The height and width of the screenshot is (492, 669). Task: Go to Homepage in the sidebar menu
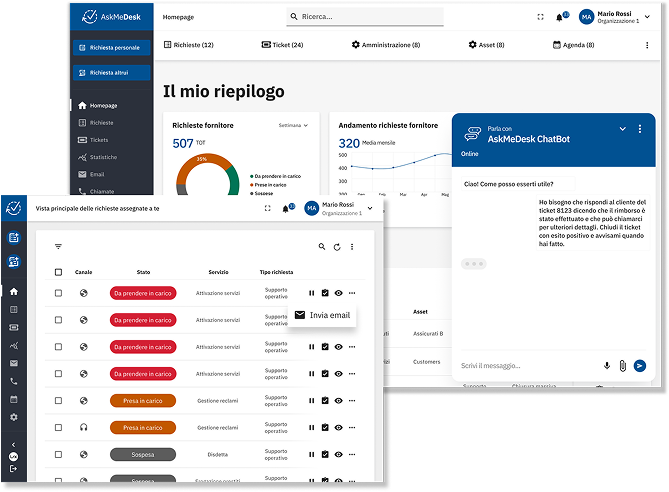(98, 105)
